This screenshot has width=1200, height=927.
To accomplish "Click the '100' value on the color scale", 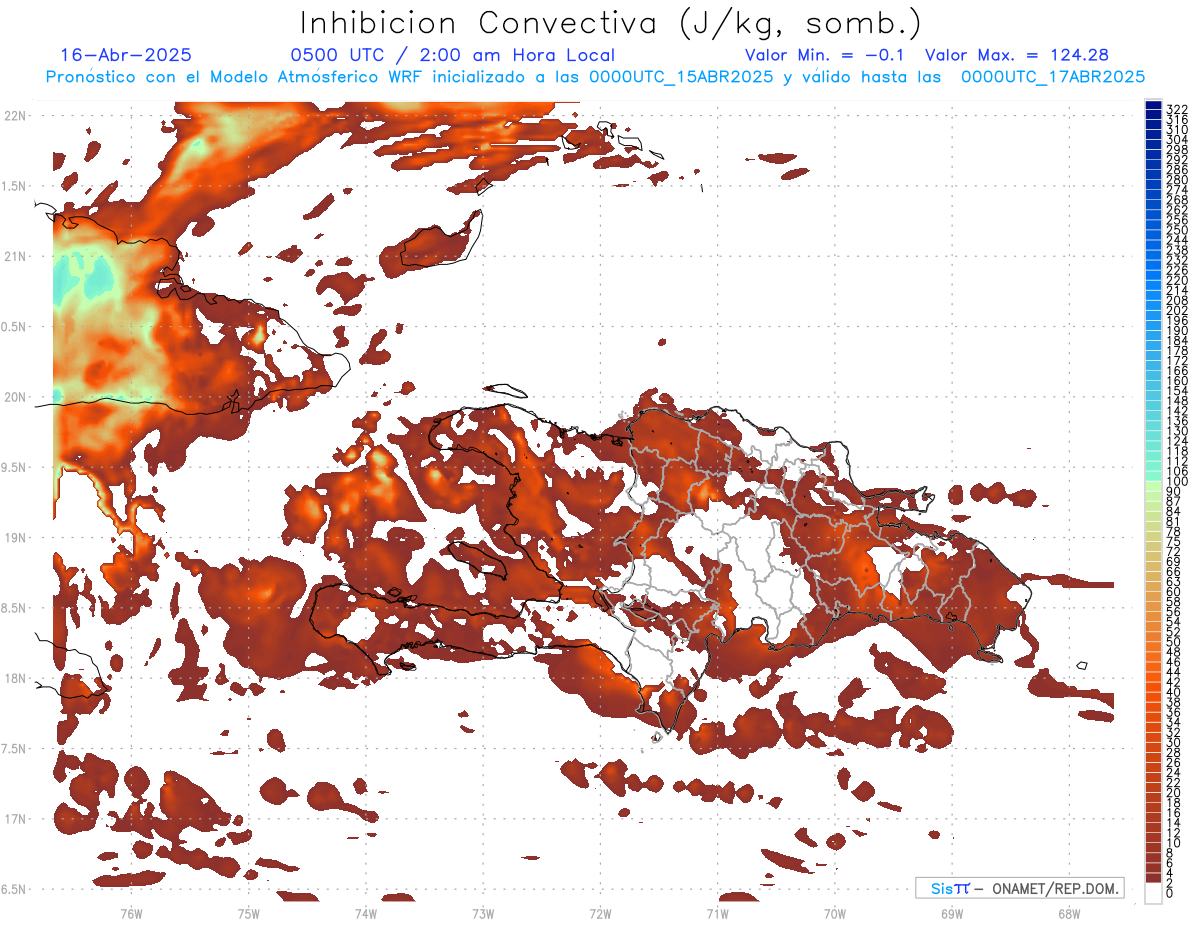I will click(1177, 482).
